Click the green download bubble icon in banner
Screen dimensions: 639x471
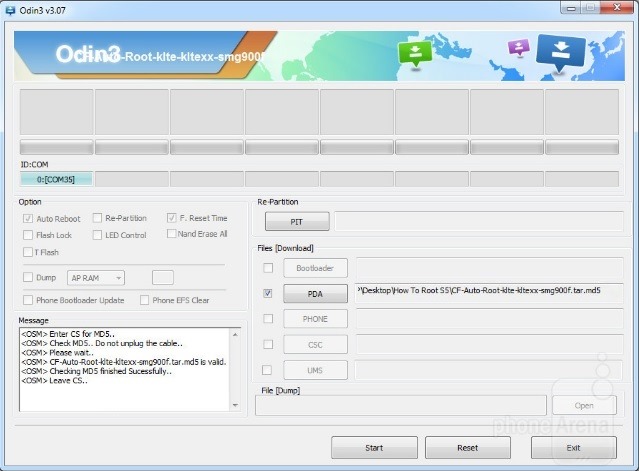pos(415,53)
